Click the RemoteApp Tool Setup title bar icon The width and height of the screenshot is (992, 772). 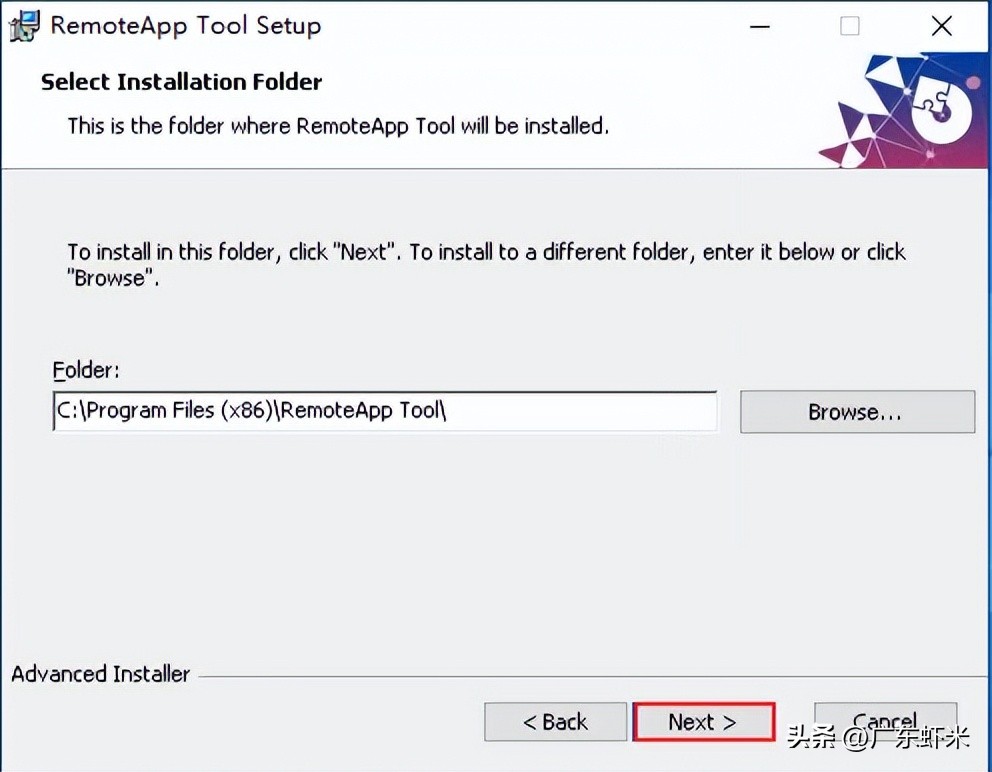click(x=25, y=26)
